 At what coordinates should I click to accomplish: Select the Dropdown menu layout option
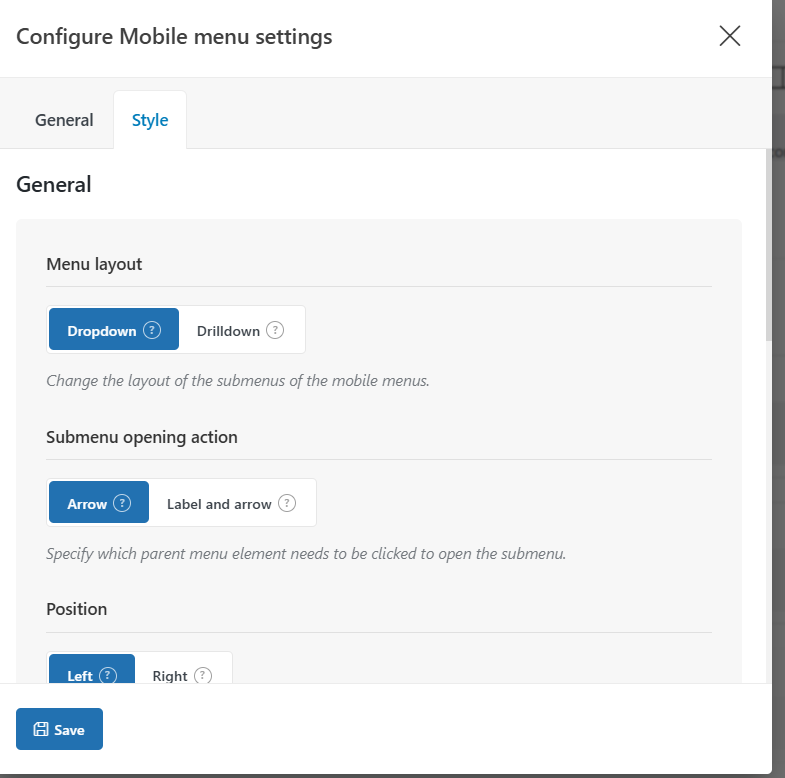coord(114,329)
